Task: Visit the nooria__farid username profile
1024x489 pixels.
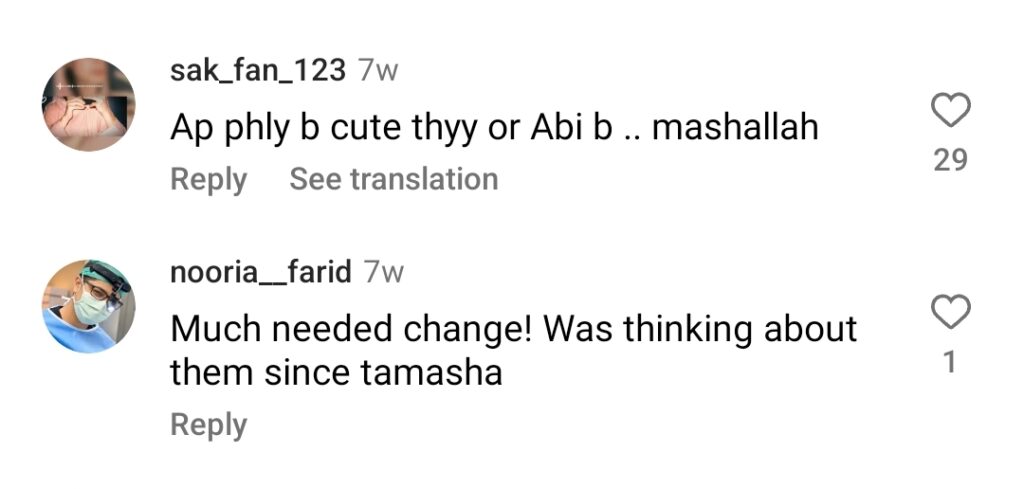Action: 261,271
